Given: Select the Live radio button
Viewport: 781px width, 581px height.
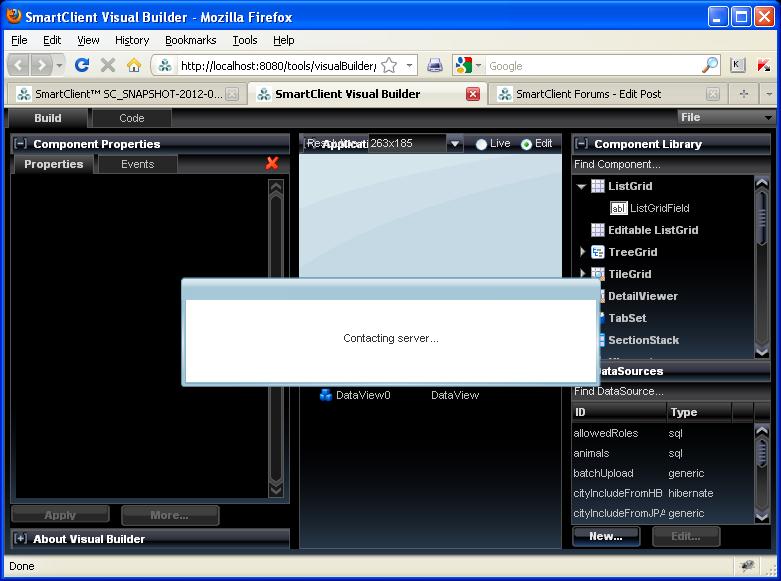Looking at the screenshot, I should point(482,144).
